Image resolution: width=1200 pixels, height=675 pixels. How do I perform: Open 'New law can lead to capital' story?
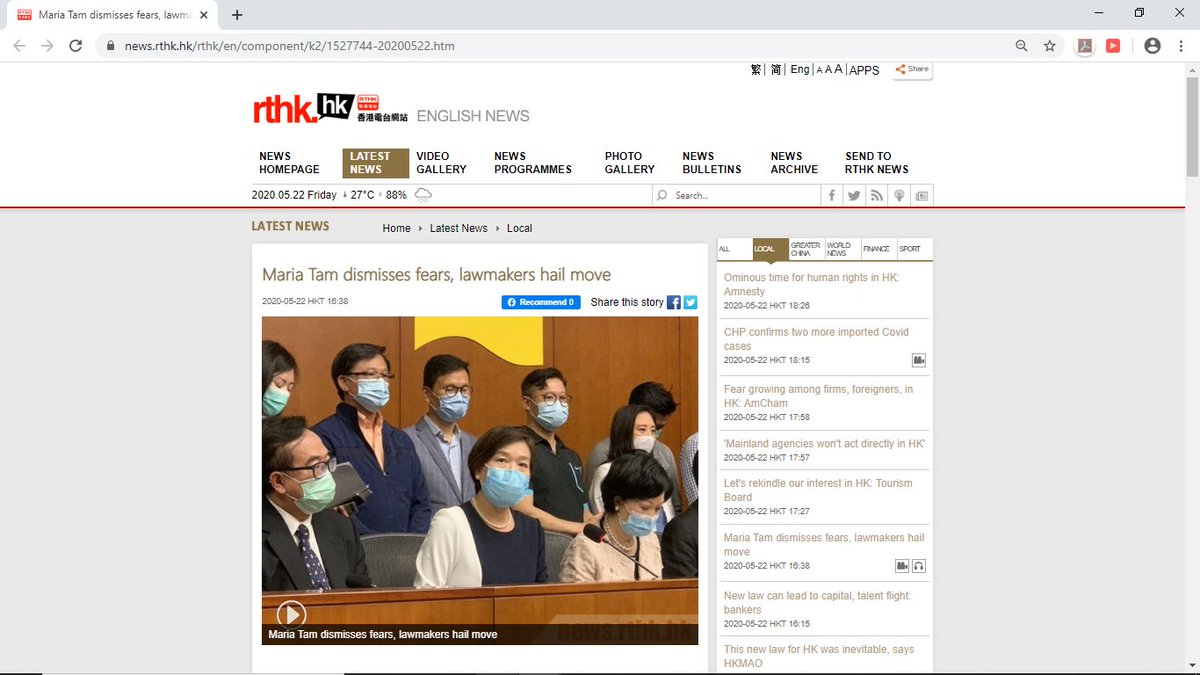pyautogui.click(x=817, y=602)
